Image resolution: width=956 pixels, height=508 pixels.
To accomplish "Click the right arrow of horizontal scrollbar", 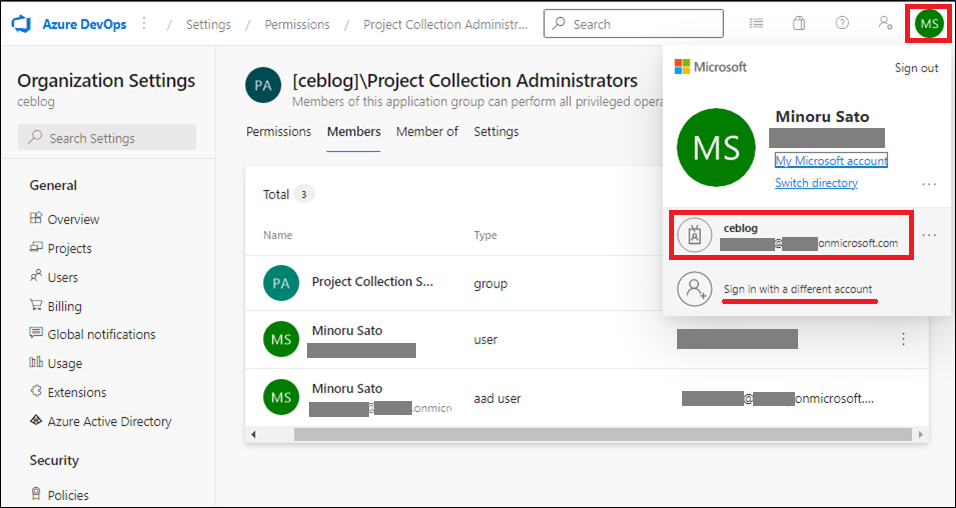I will tap(920, 434).
